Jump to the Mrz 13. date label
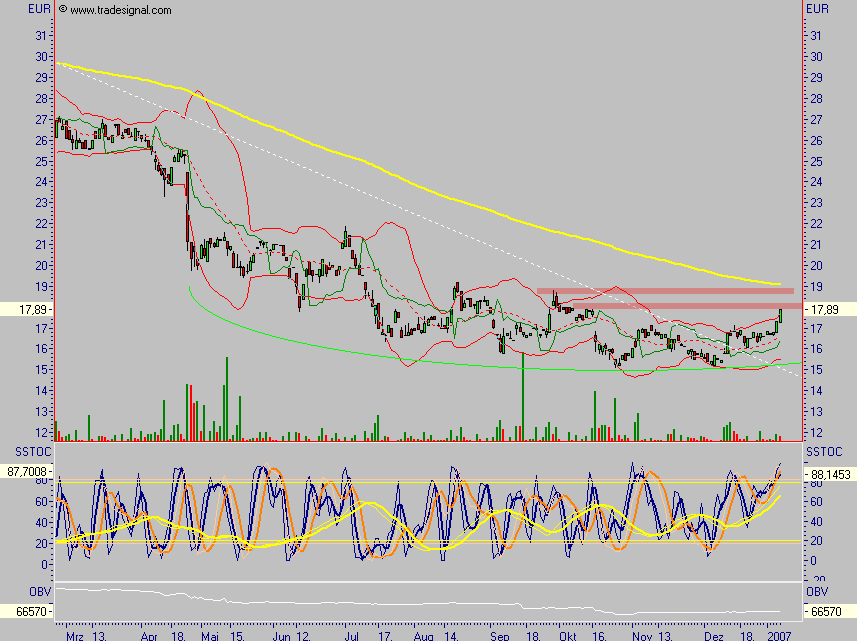Screen dimensions: 857x641 (x=85, y=635)
